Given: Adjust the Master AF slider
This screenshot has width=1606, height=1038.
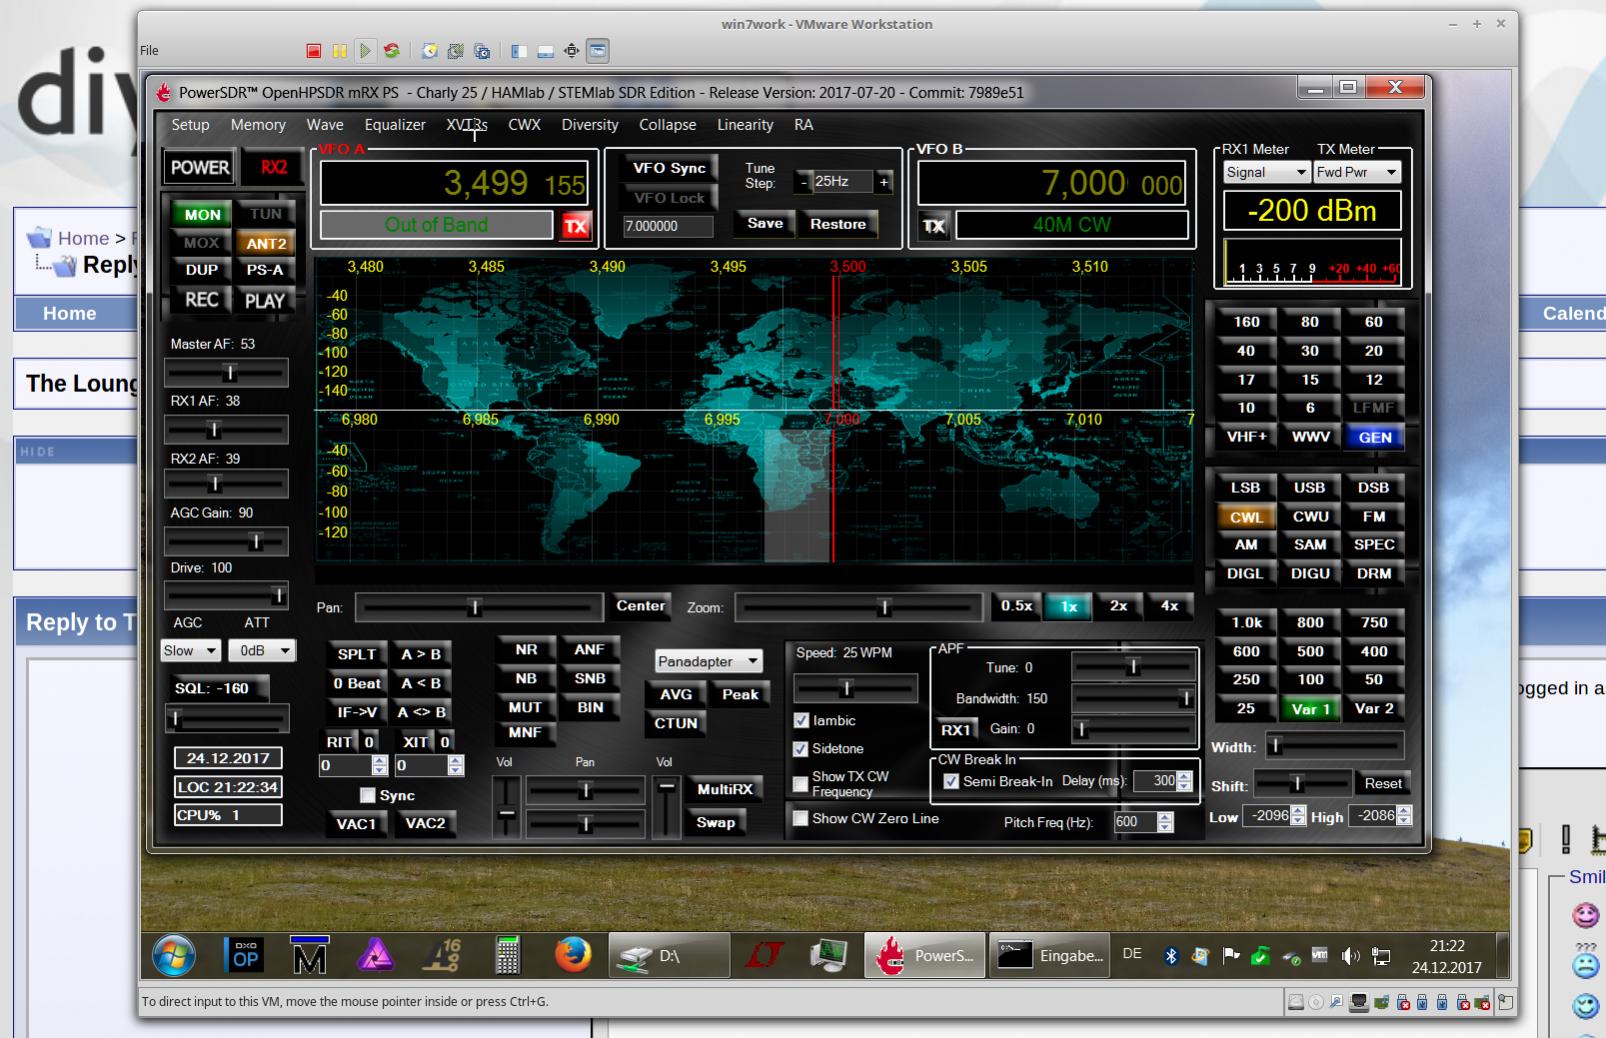Looking at the screenshot, I should pos(227,373).
